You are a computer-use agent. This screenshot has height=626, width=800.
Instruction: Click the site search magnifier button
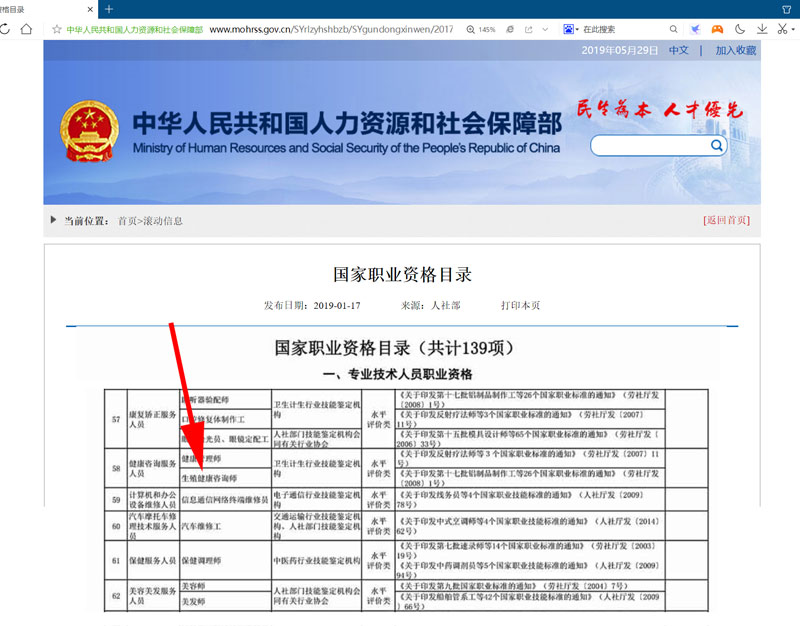(x=717, y=146)
